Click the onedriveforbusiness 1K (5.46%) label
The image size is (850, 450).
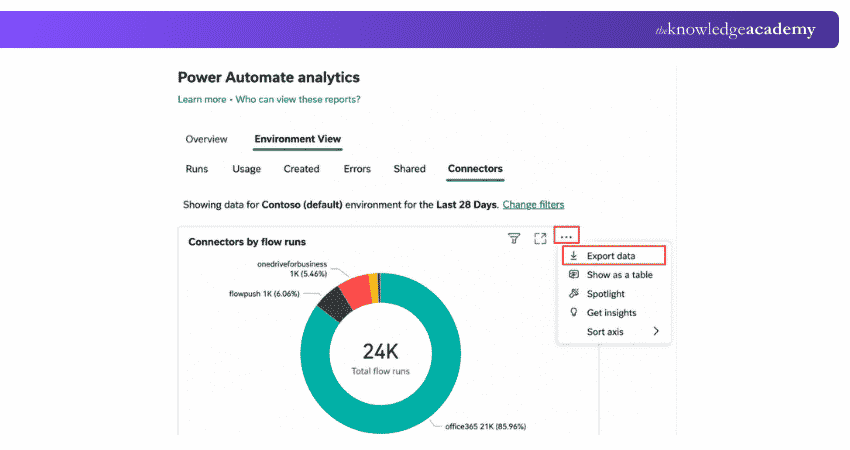[292, 269]
